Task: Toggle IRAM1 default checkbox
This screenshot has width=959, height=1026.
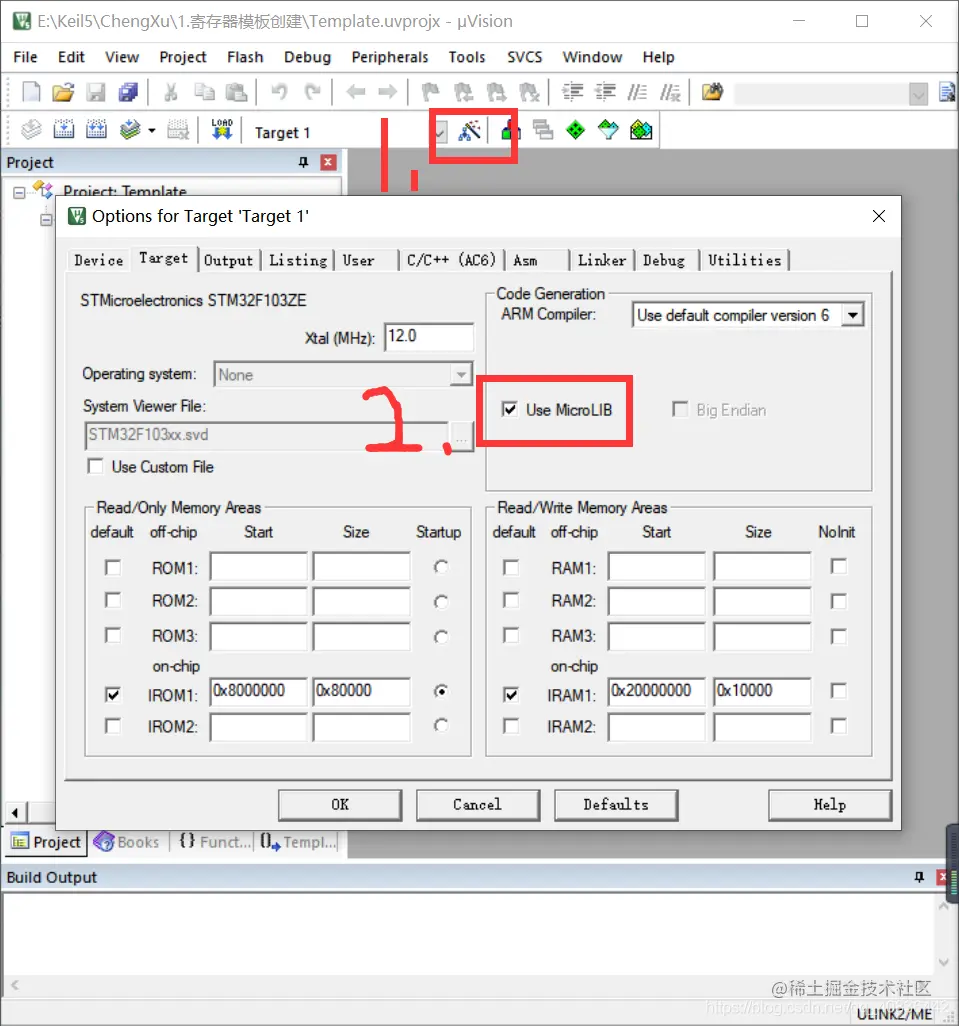Action: (511, 694)
